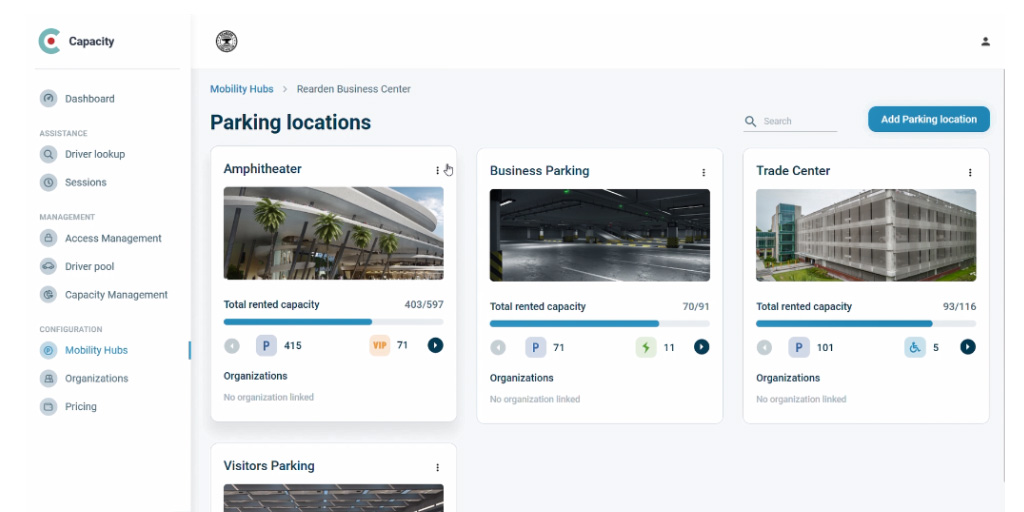This screenshot has height=512, width=1024.
Task: Select Organizations in the sidebar
Action: (96, 379)
